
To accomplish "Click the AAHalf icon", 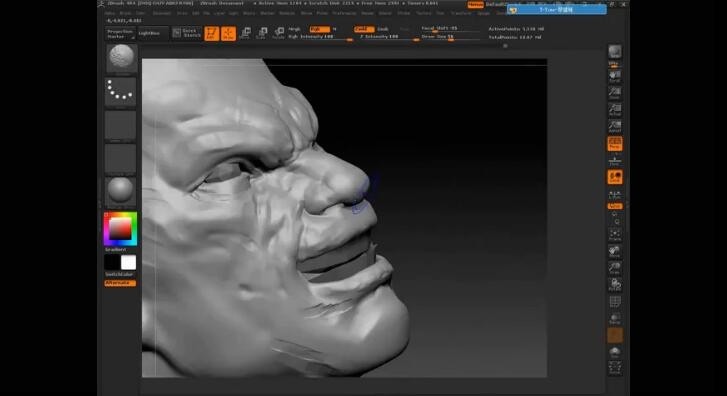I will 615,127.
